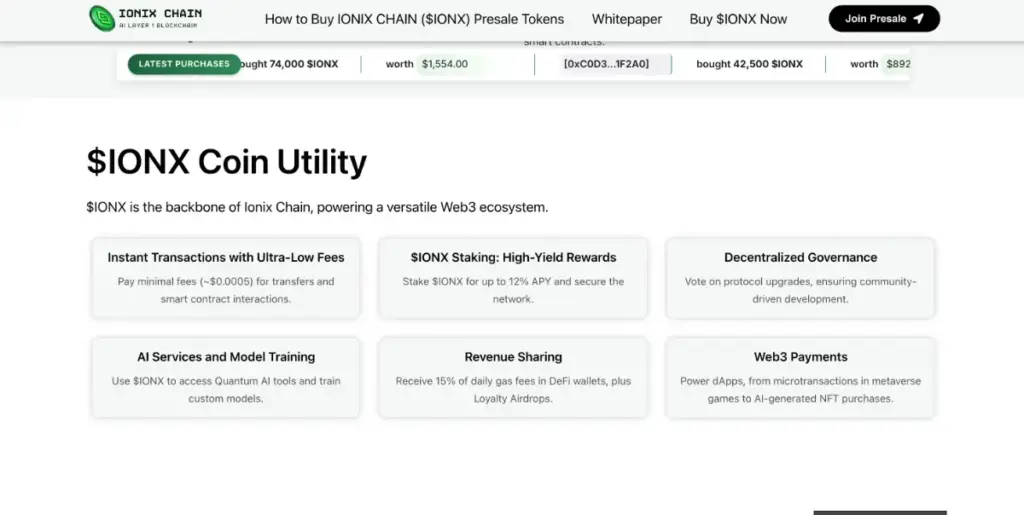Select the 0xC0D3...1F2A0 wallet address

(x=607, y=64)
